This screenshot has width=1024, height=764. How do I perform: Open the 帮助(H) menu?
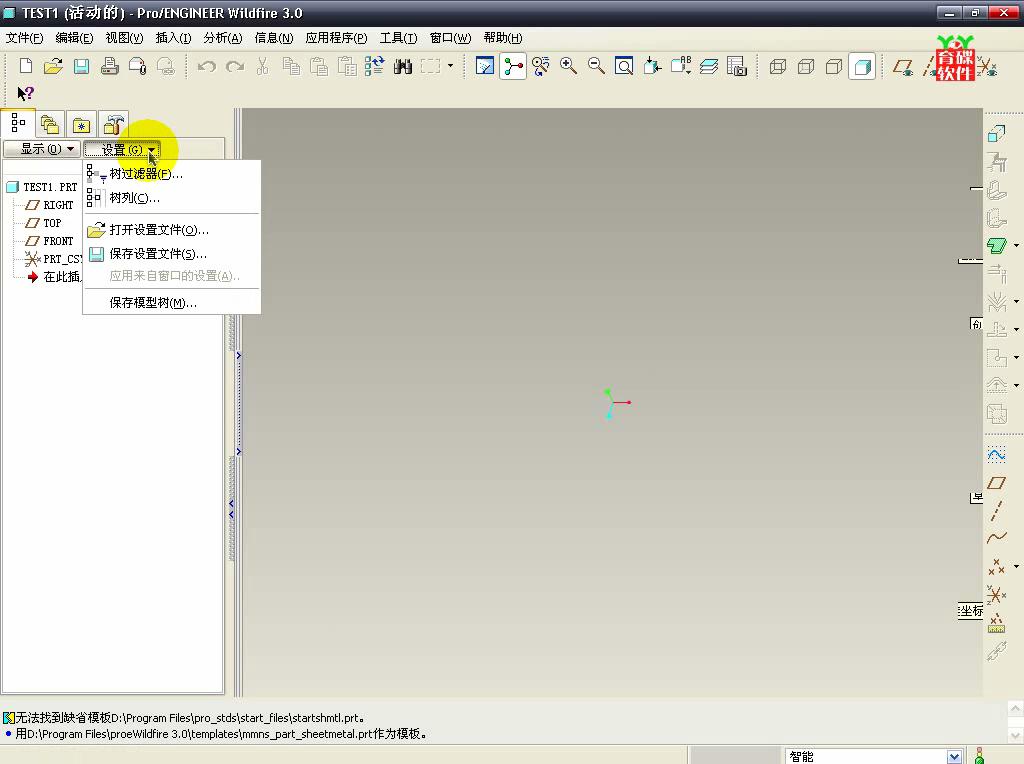point(502,38)
